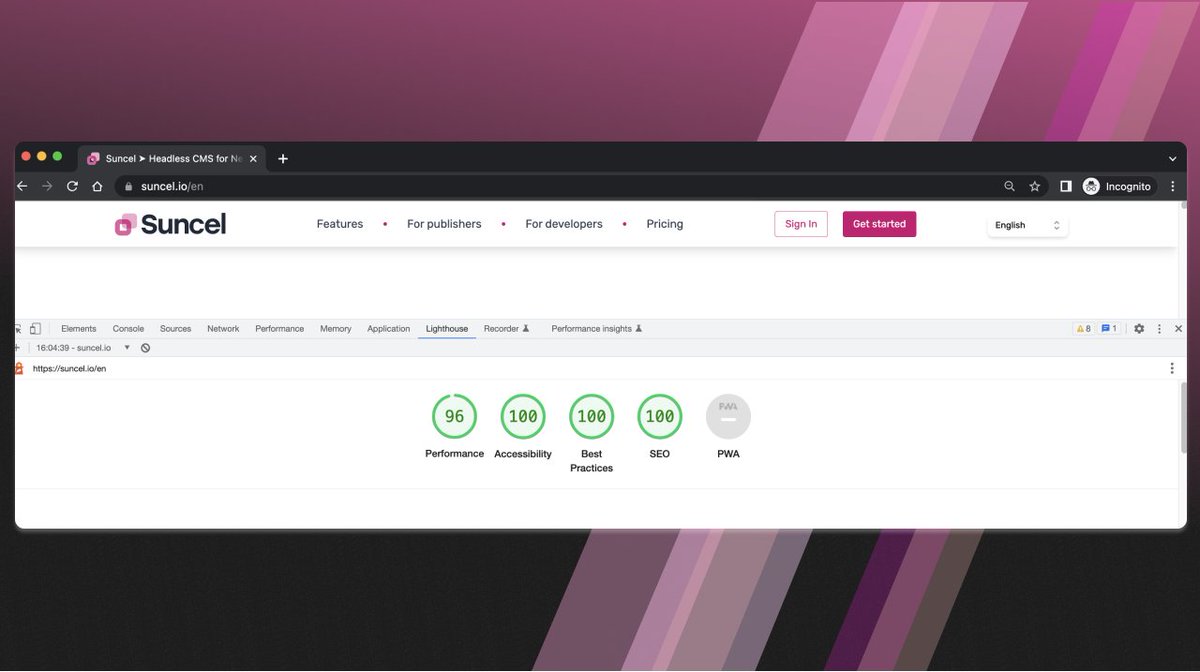Bookmark this page with the star
Image resolution: width=1200 pixels, height=672 pixels.
pos(1035,186)
